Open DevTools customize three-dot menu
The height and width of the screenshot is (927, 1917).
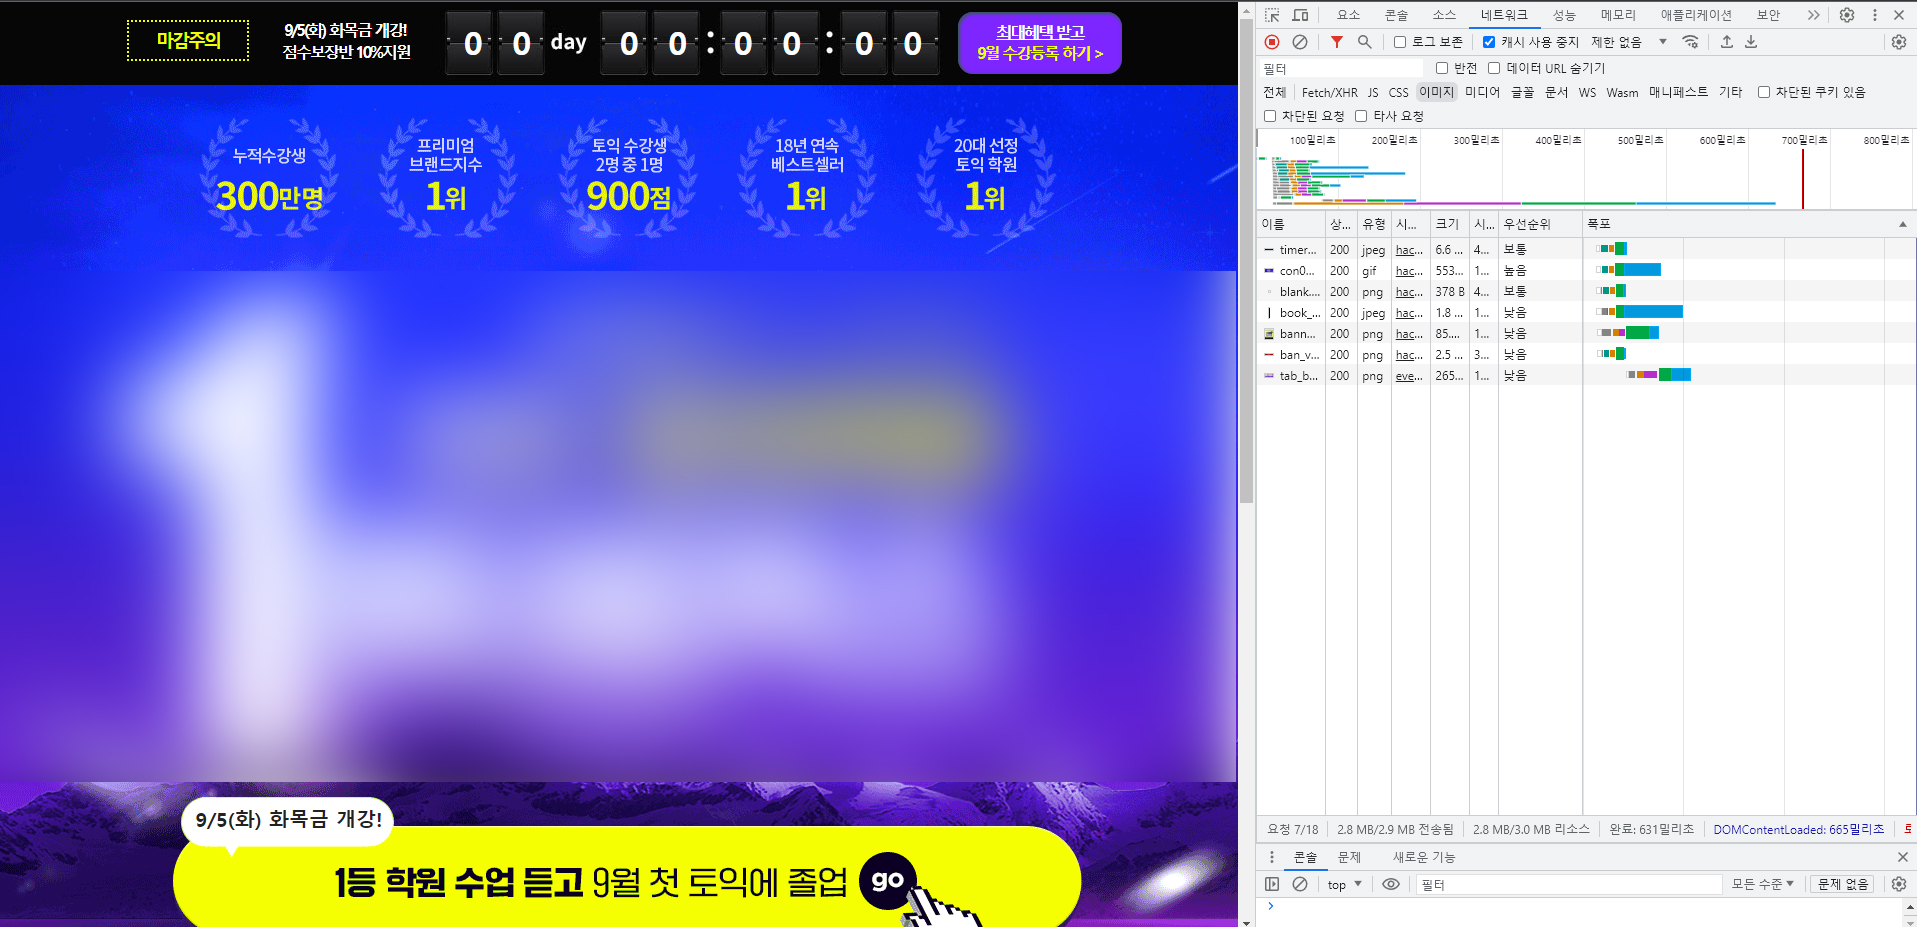(x=1875, y=15)
